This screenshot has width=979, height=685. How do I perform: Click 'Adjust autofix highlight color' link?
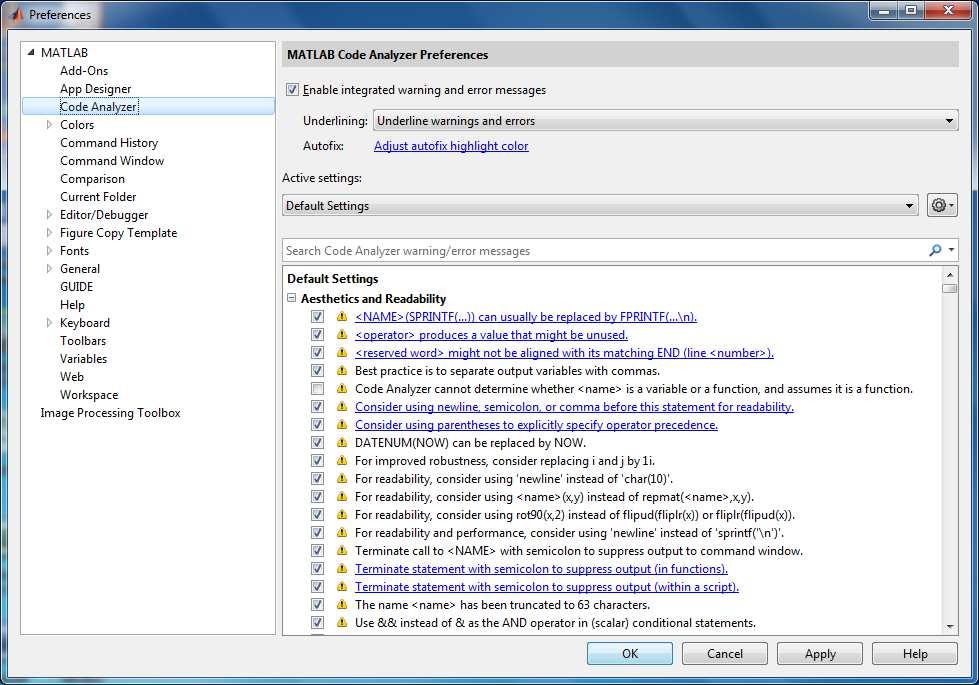pos(451,145)
